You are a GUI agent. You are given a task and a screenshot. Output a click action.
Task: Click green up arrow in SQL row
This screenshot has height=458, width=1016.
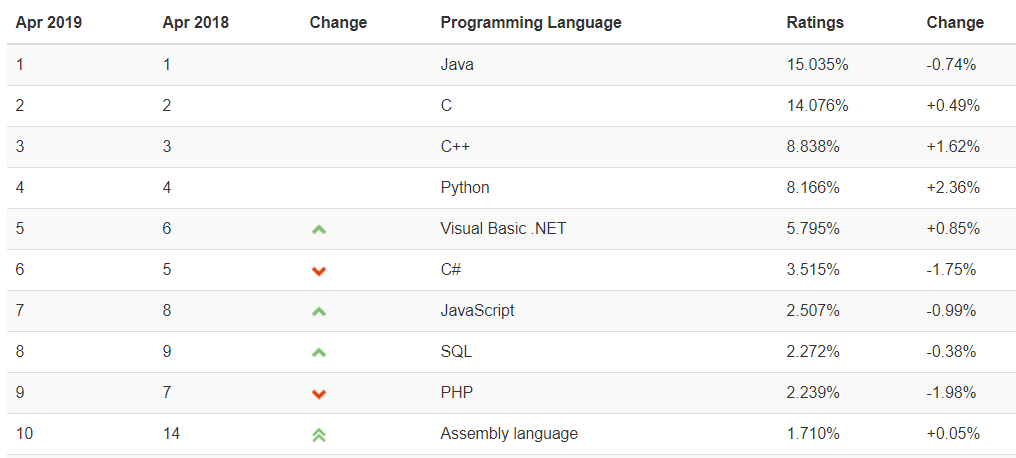coord(318,352)
